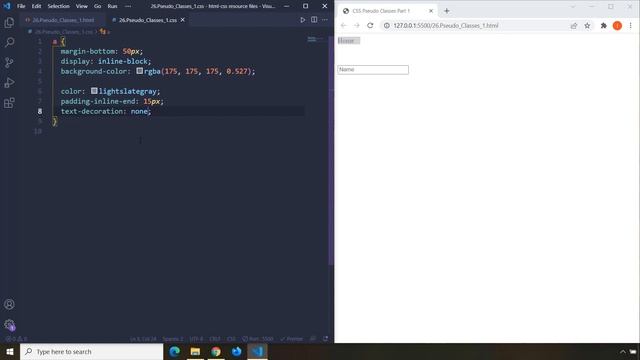Switch to VS Code from taskbar
Image resolution: width=640 pixels, height=360 pixels.
257,351
